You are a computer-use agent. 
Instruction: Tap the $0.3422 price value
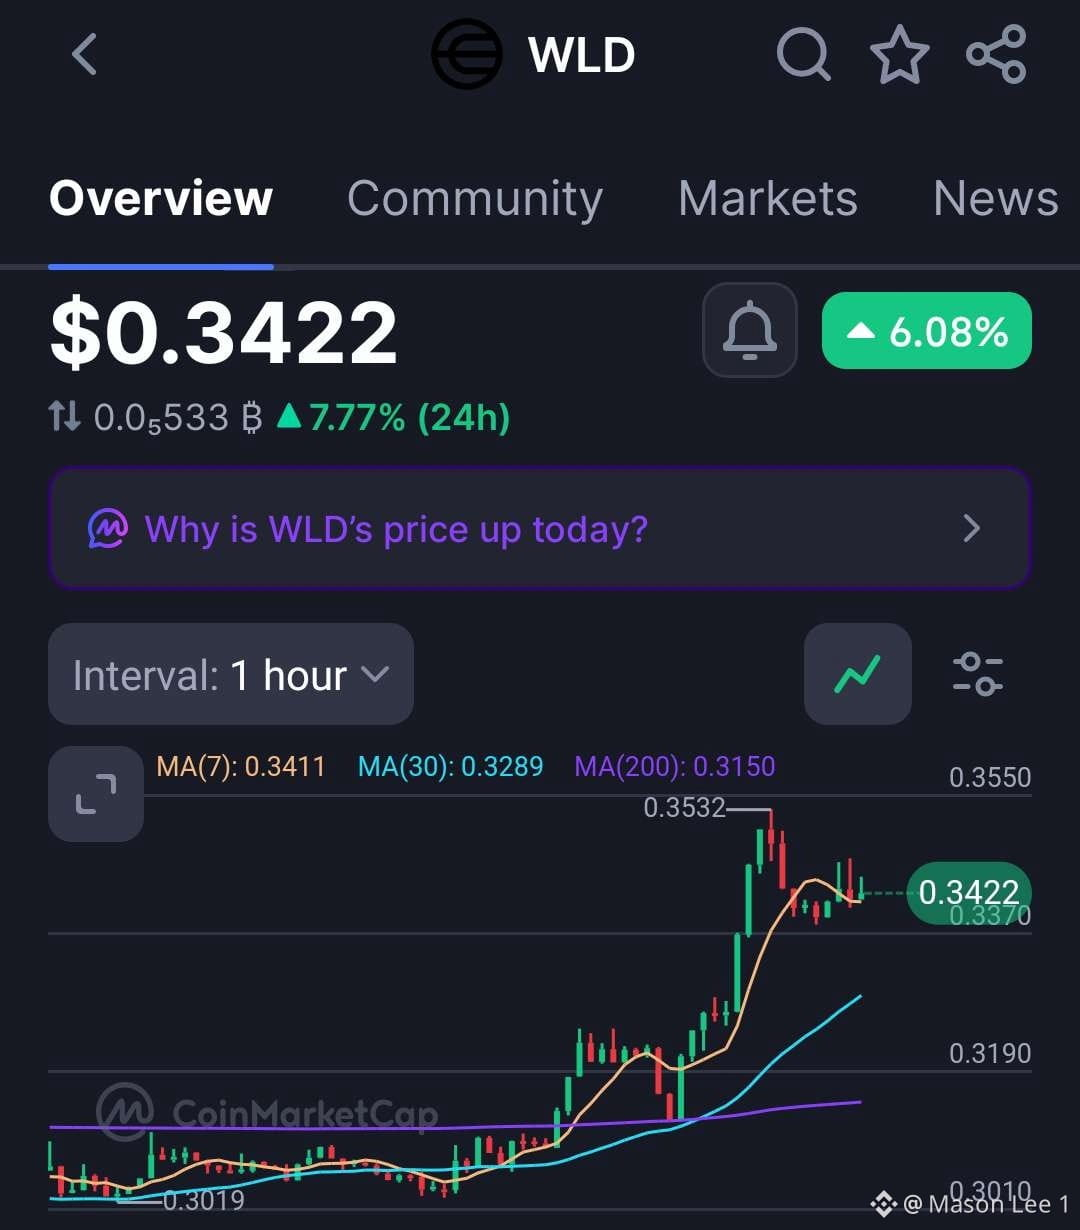tap(224, 333)
